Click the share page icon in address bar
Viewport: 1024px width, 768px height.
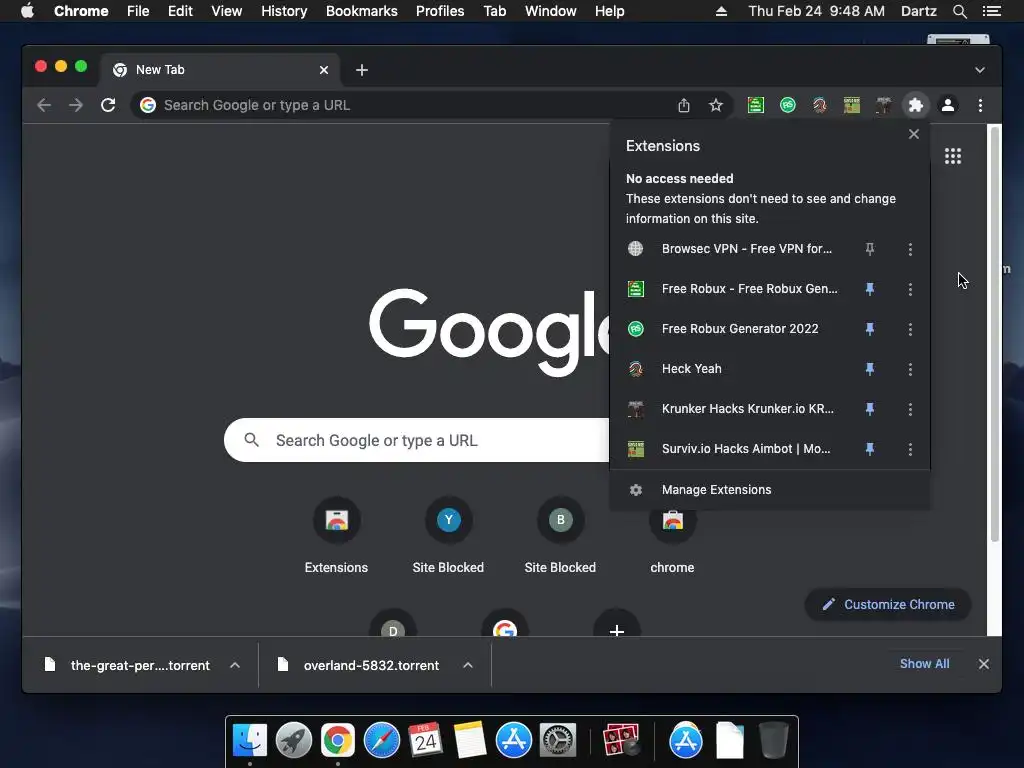684,105
